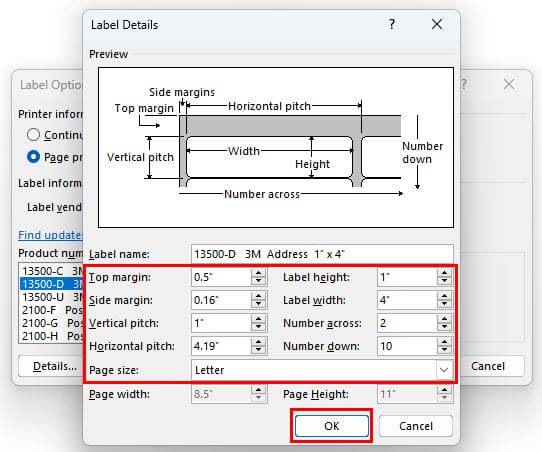Increase the Label height value
The width and height of the screenshot is (542, 452).
[445, 273]
